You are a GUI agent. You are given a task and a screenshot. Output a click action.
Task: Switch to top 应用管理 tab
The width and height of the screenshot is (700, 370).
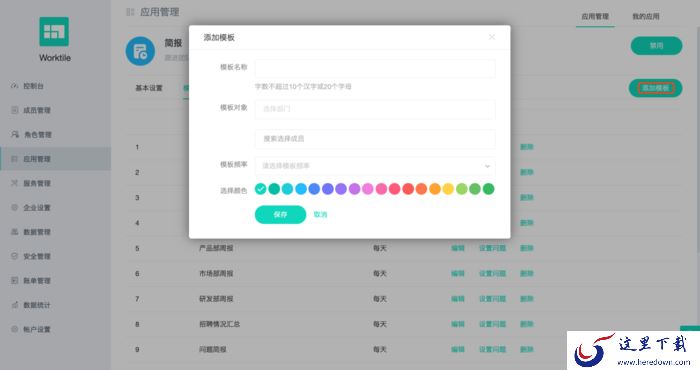595,17
